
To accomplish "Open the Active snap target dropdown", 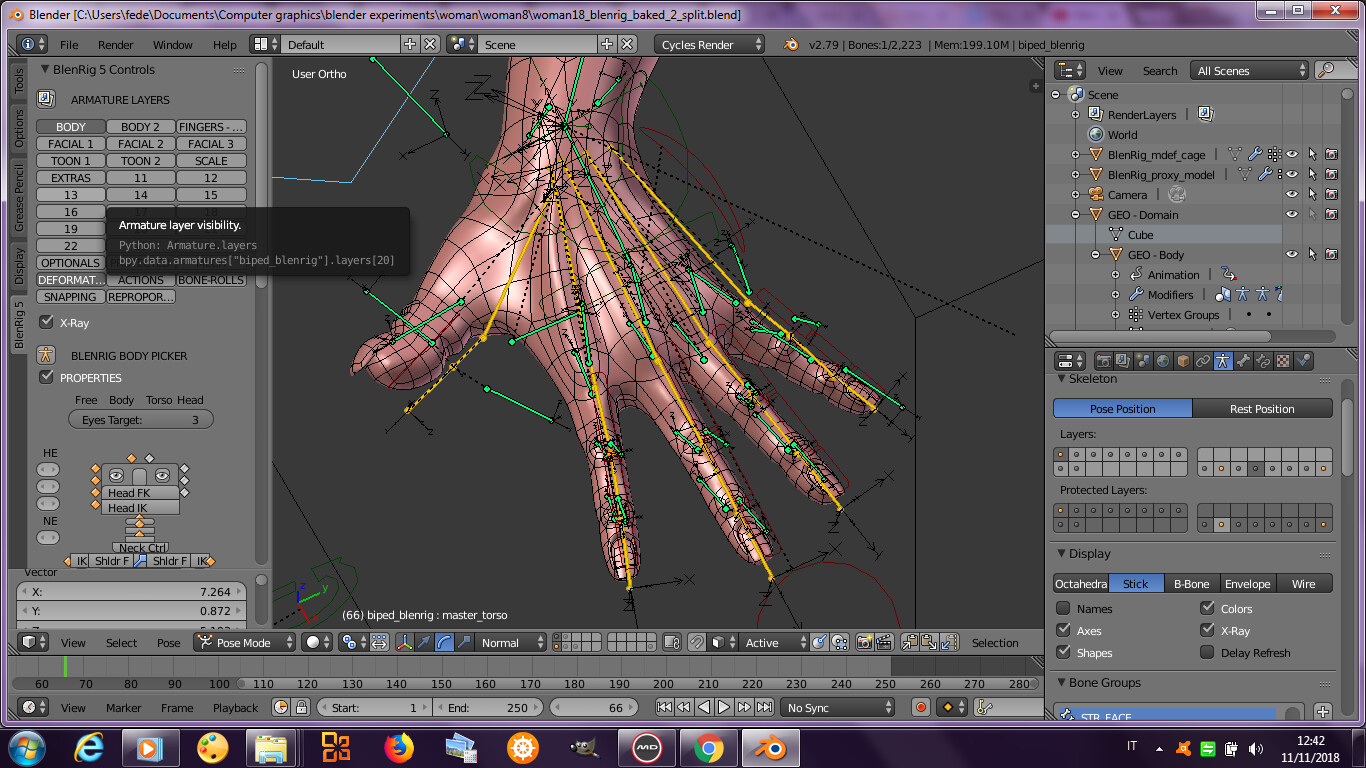I will pyautogui.click(x=773, y=643).
